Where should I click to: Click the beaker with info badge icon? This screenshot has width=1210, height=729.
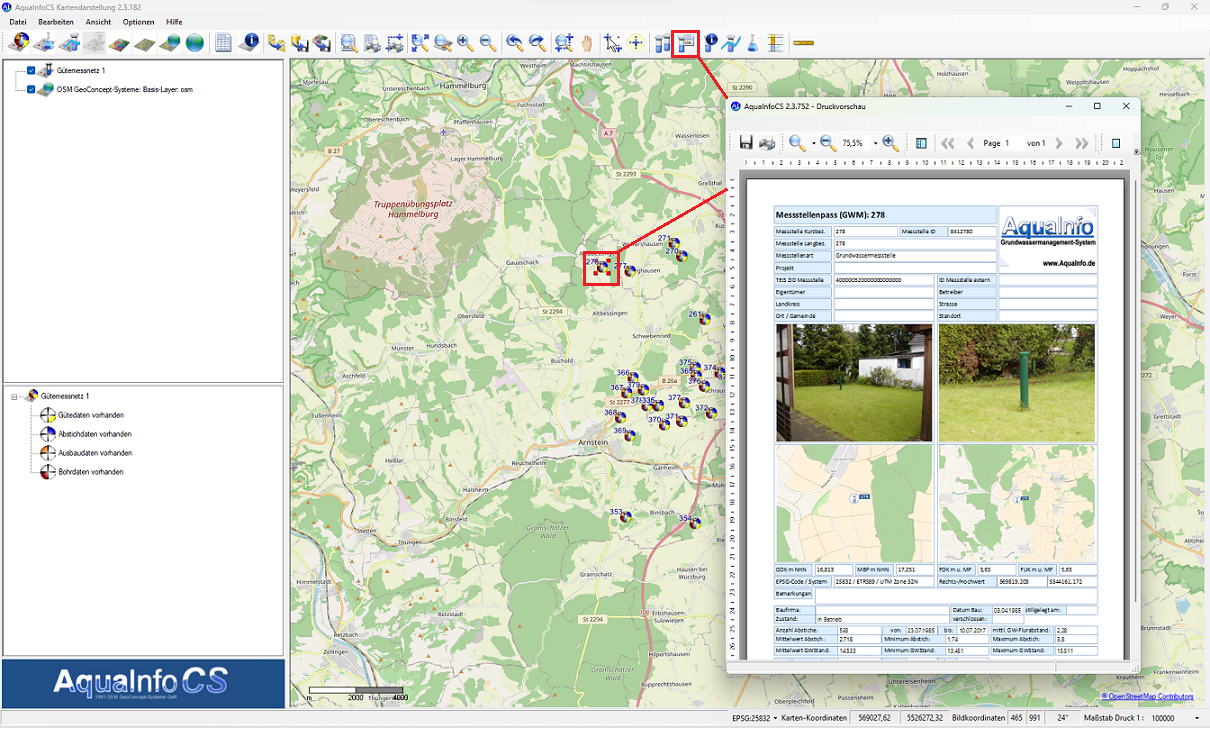[x=711, y=43]
